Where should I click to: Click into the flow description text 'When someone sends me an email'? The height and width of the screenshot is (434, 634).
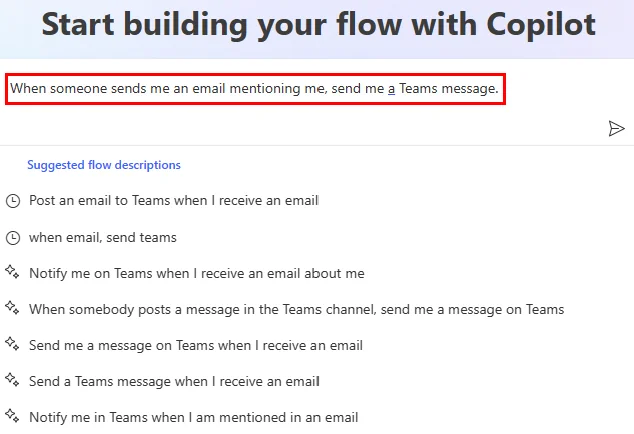pyautogui.click(x=118, y=89)
